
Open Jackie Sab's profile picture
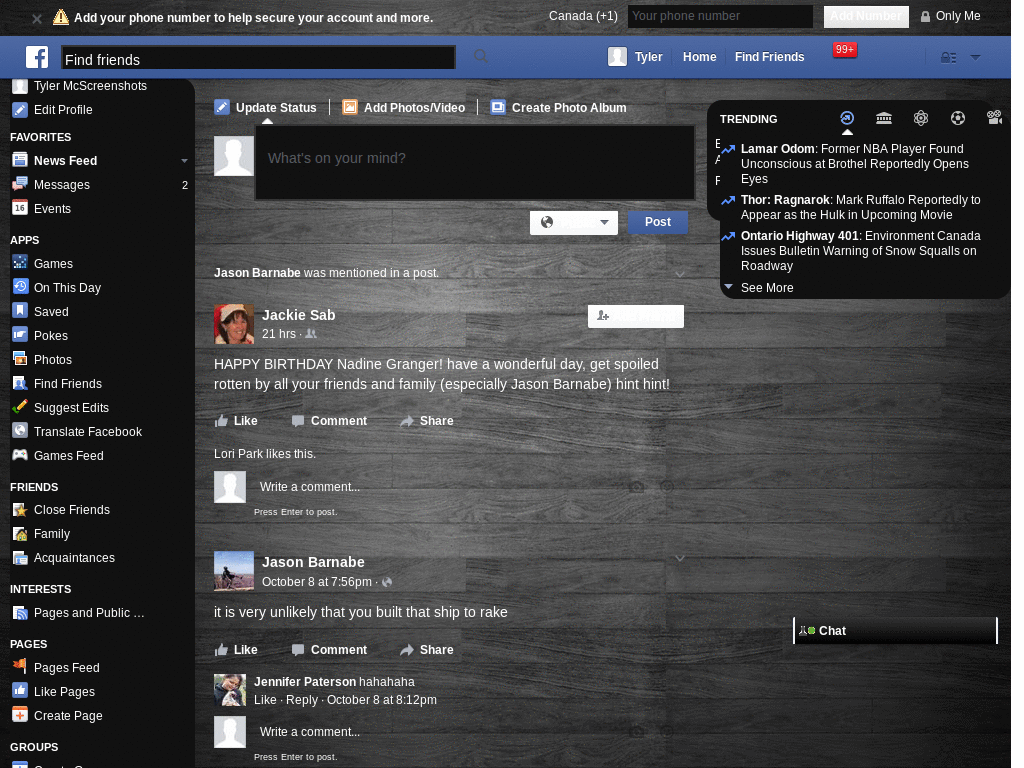234,324
